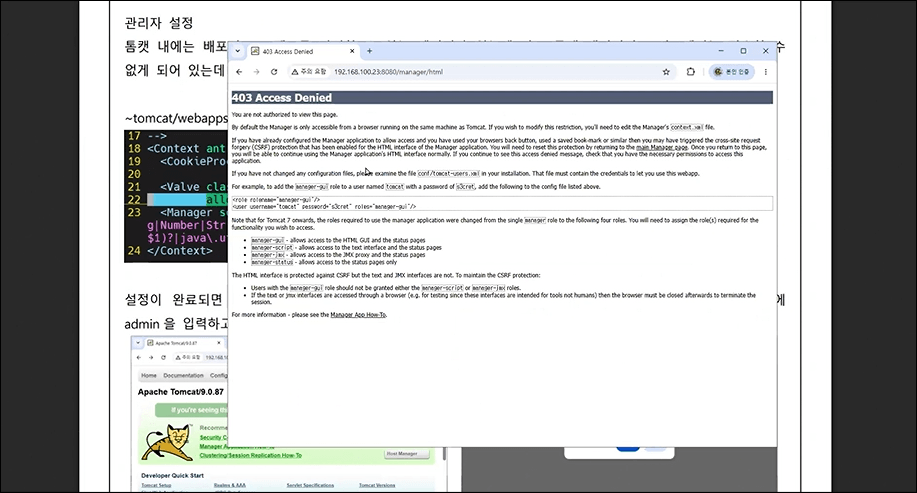The width and height of the screenshot is (917, 493).
Task: Click the Tomcat Setup link in background page
Action: [x=156, y=485]
